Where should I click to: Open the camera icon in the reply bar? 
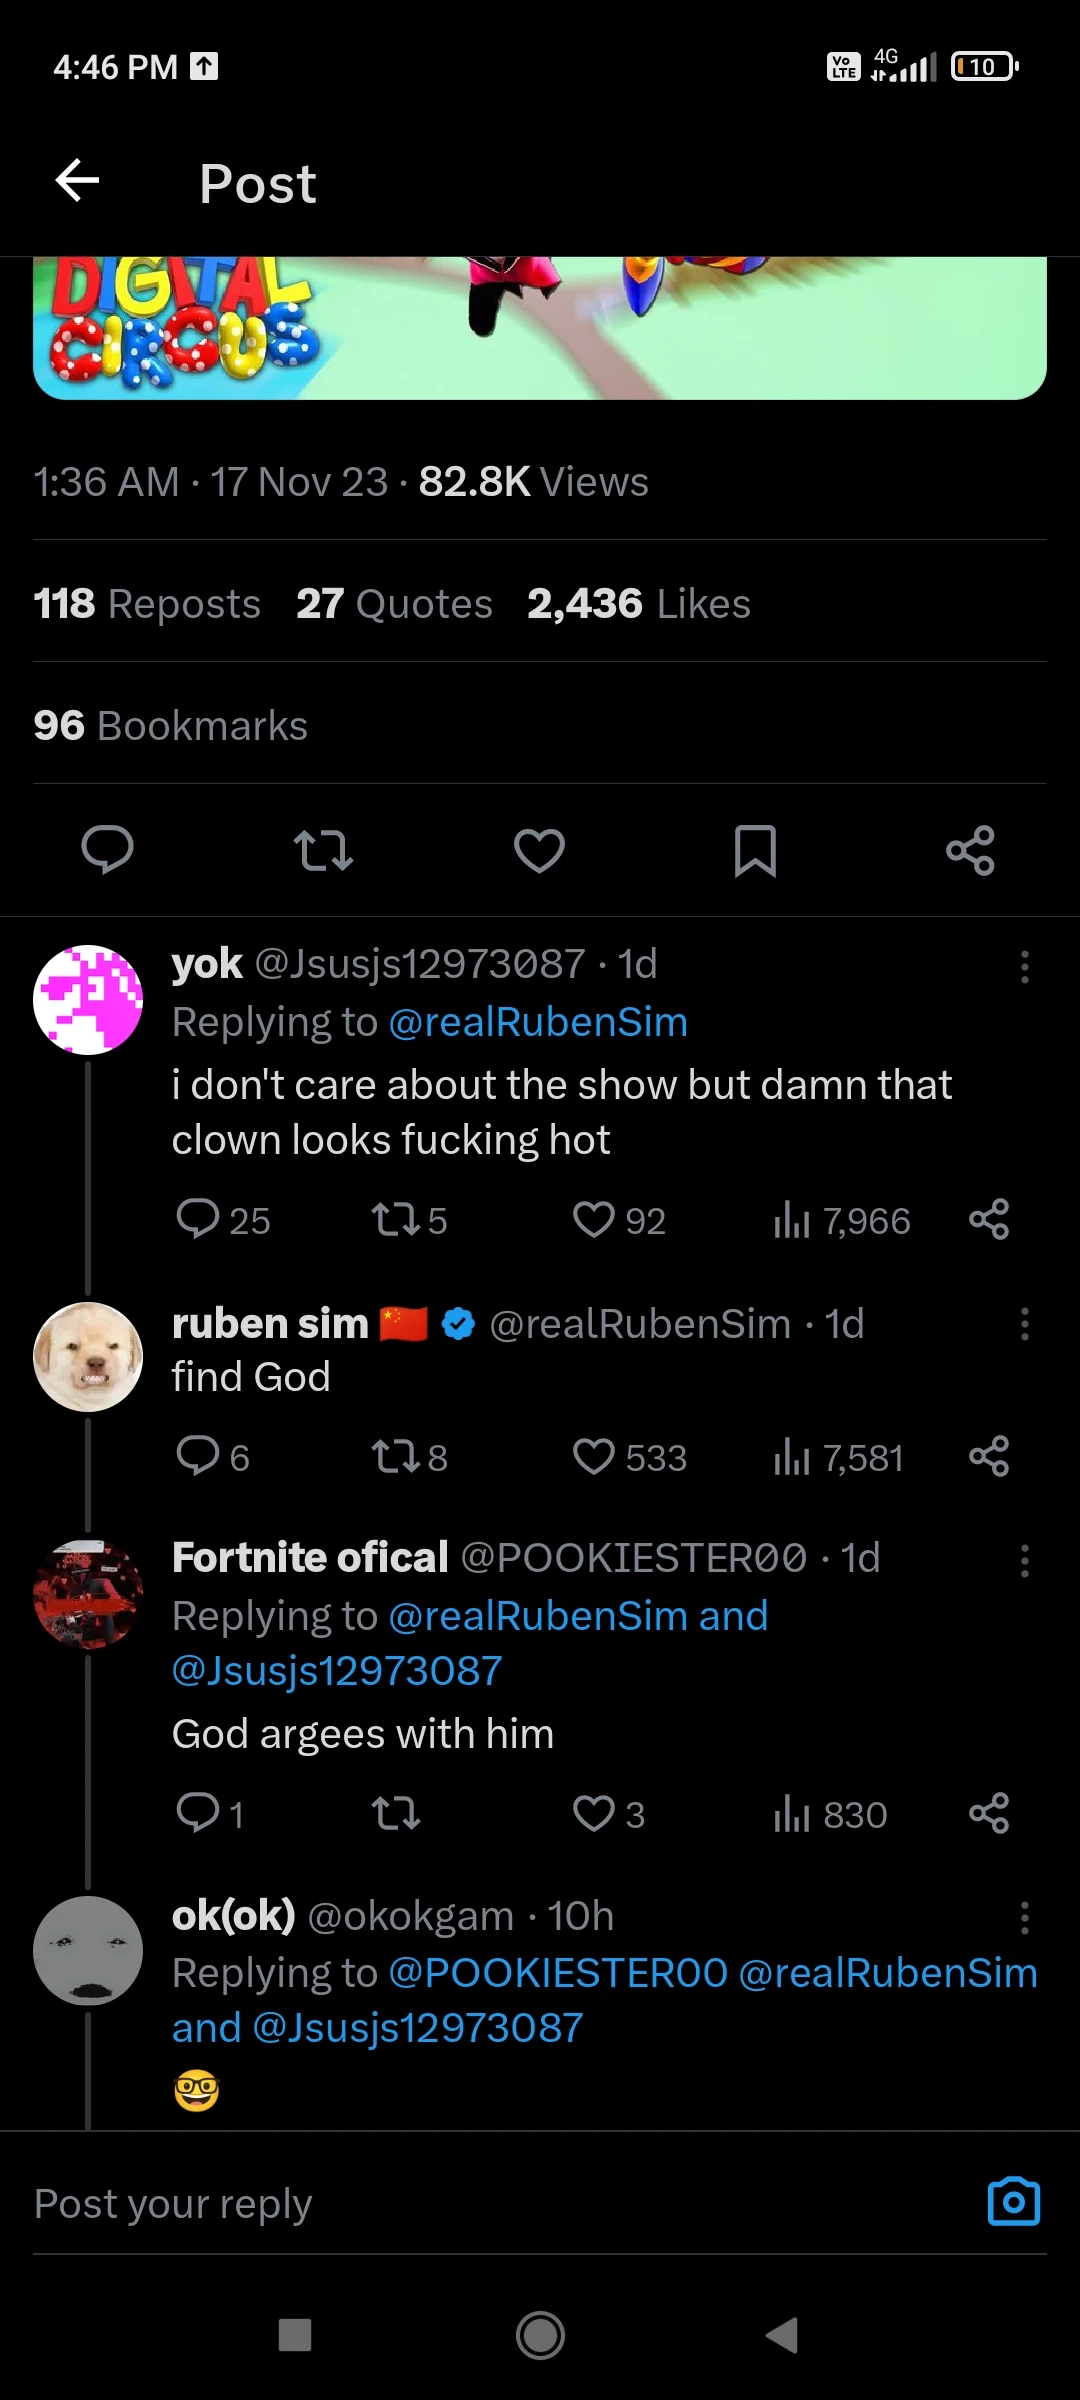pos(1013,2202)
